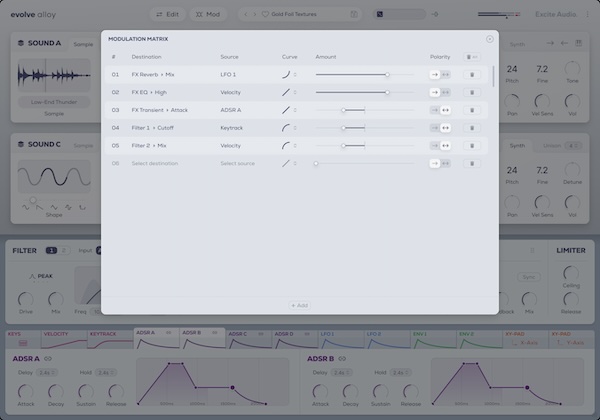Select the saw wave shape icon in Sound C
The height and width of the screenshot is (420, 600).
coord(39,207)
